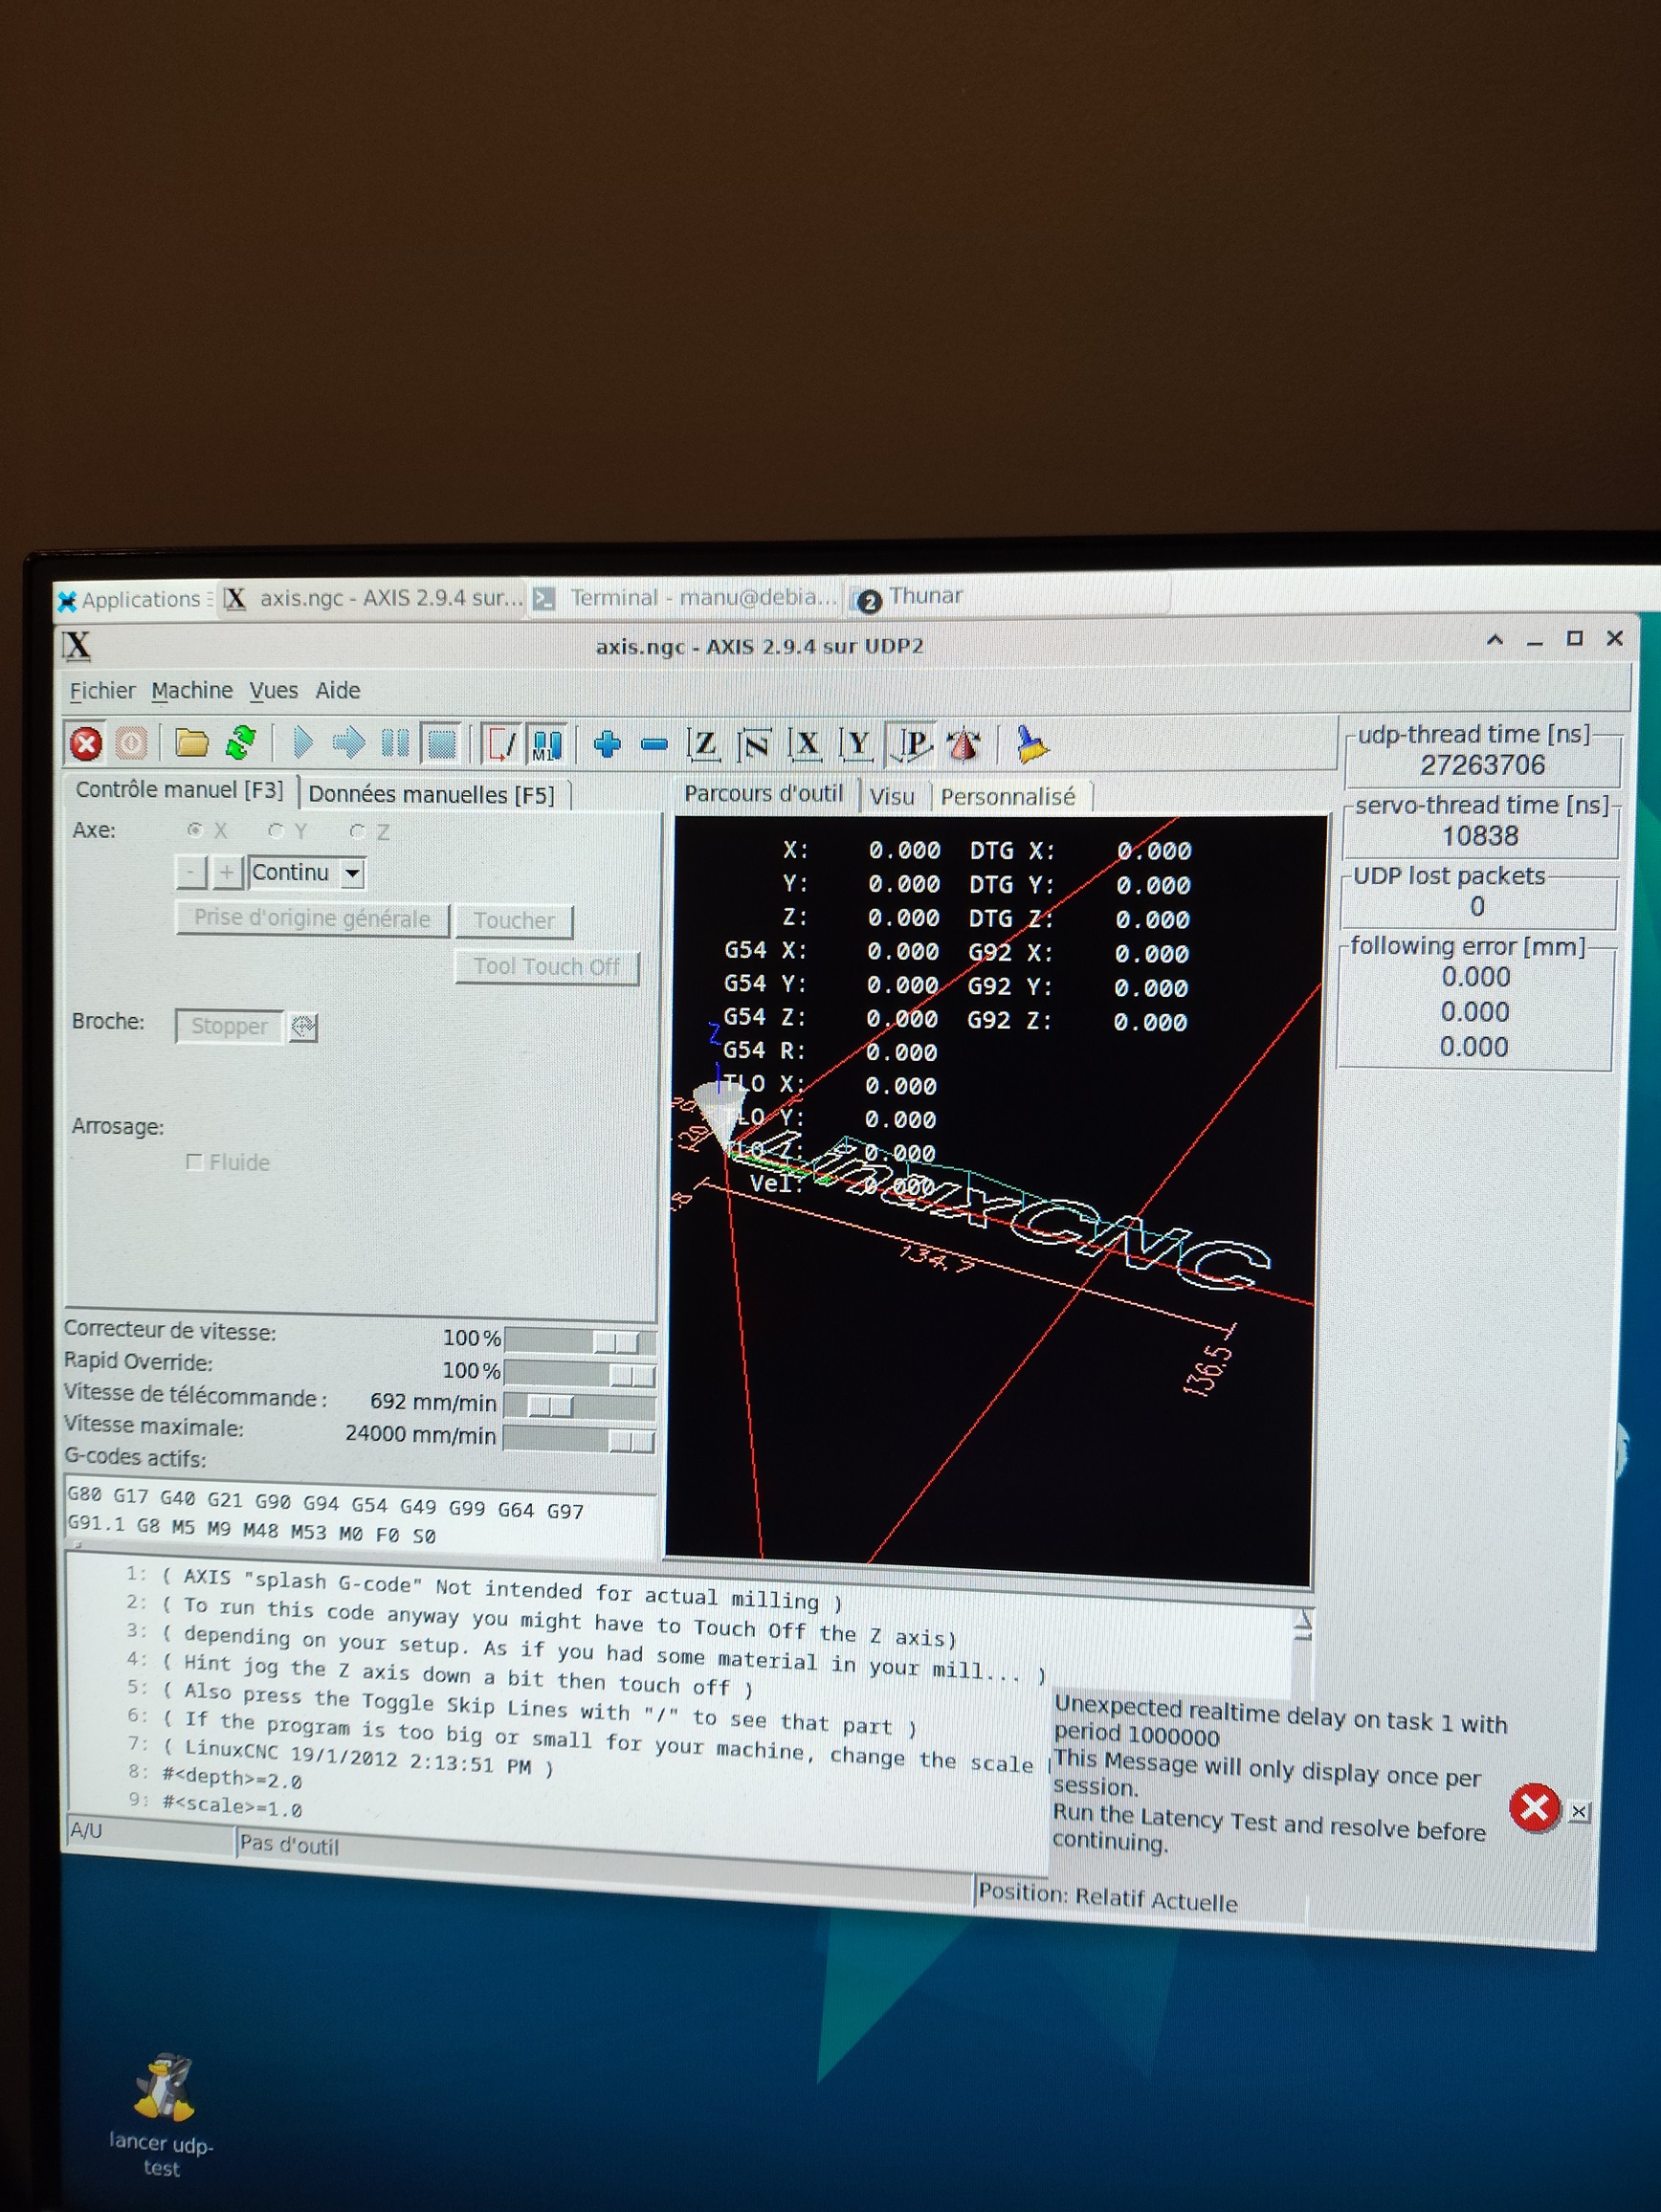Viewport: 1661px width, 2212px height.
Task: Click the servo-thread time value 10838
Action: (1480, 835)
